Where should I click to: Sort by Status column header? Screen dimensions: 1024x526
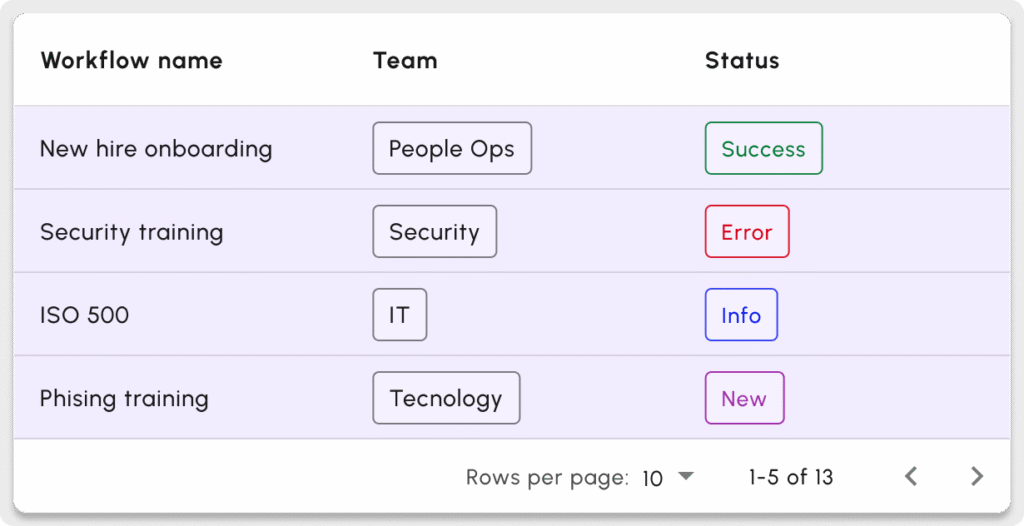pyautogui.click(x=742, y=60)
